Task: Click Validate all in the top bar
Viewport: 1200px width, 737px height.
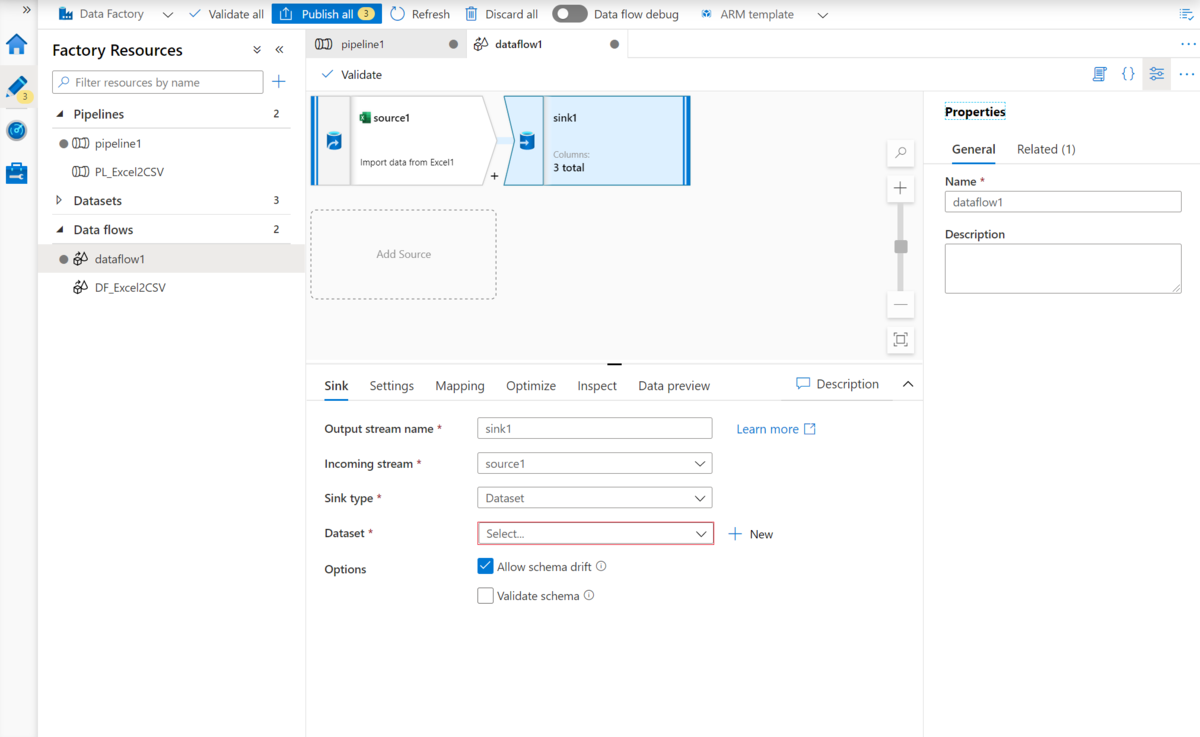Action: [x=226, y=14]
